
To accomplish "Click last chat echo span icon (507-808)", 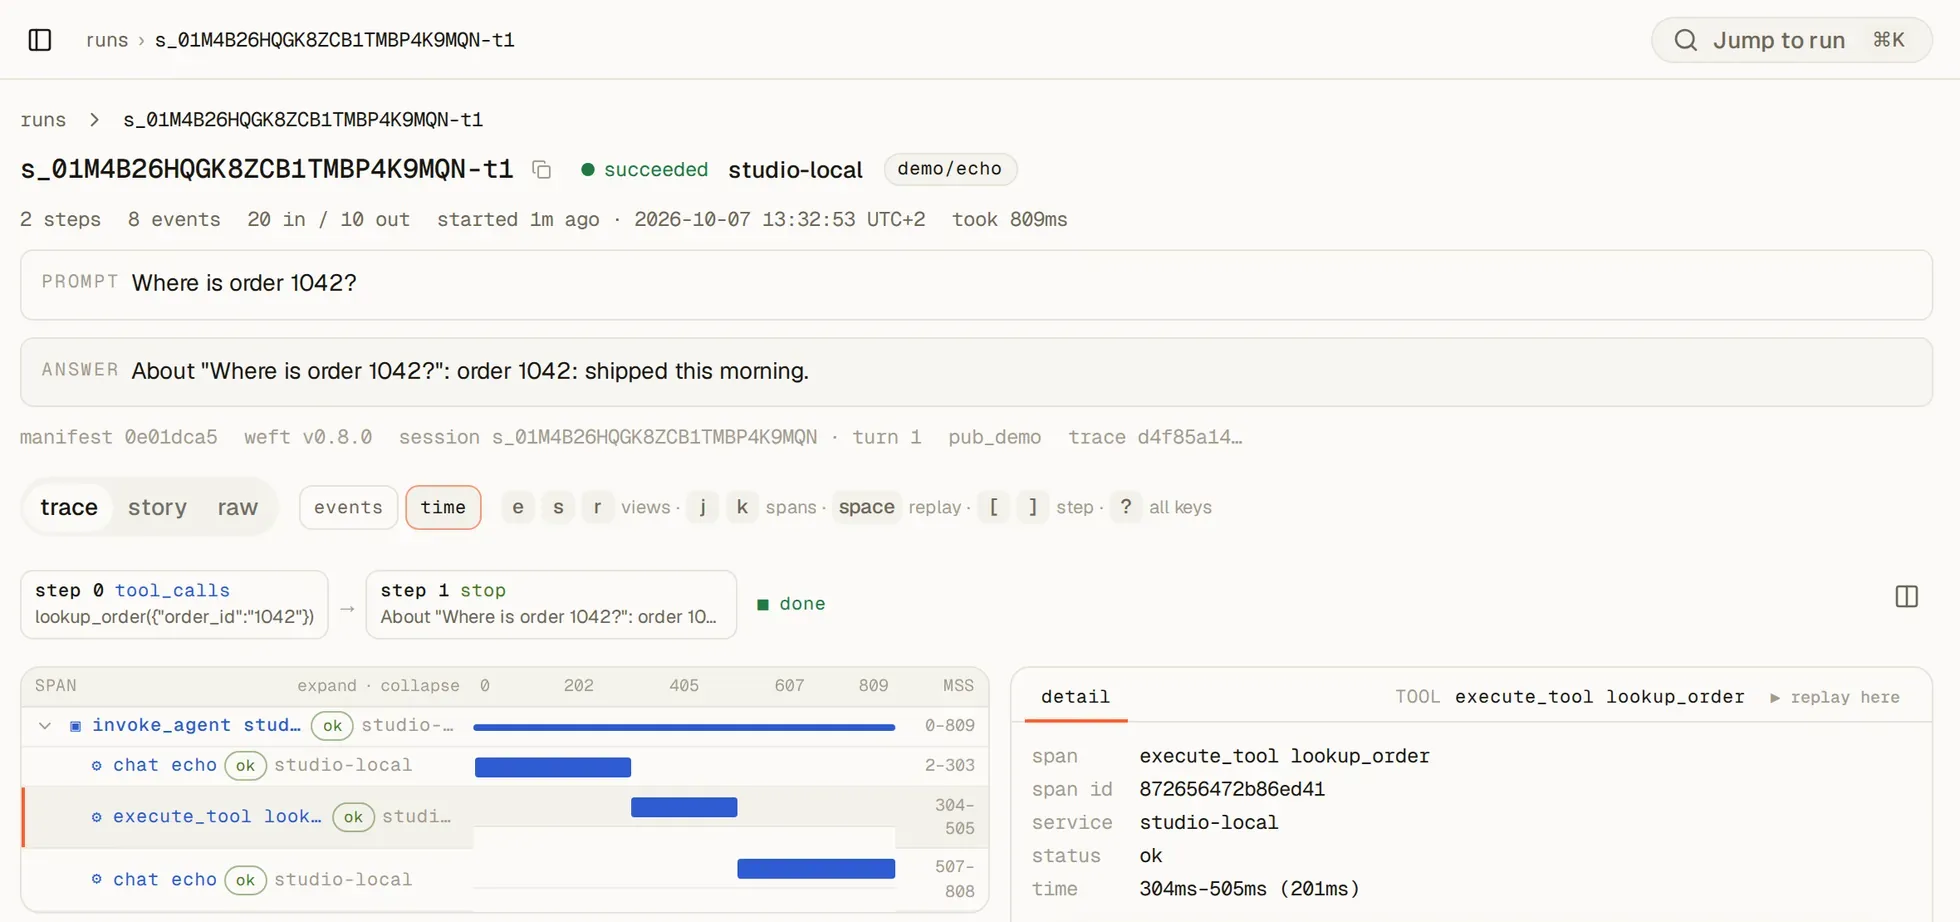I will 96,880.
